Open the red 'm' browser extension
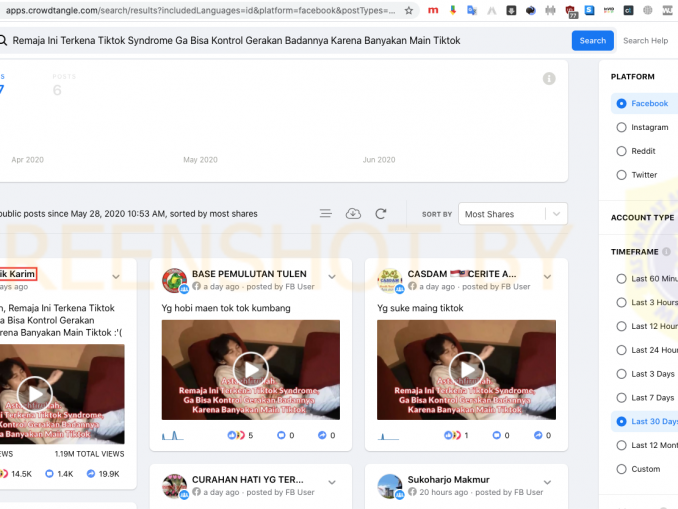The width and height of the screenshot is (678, 509). (433, 10)
